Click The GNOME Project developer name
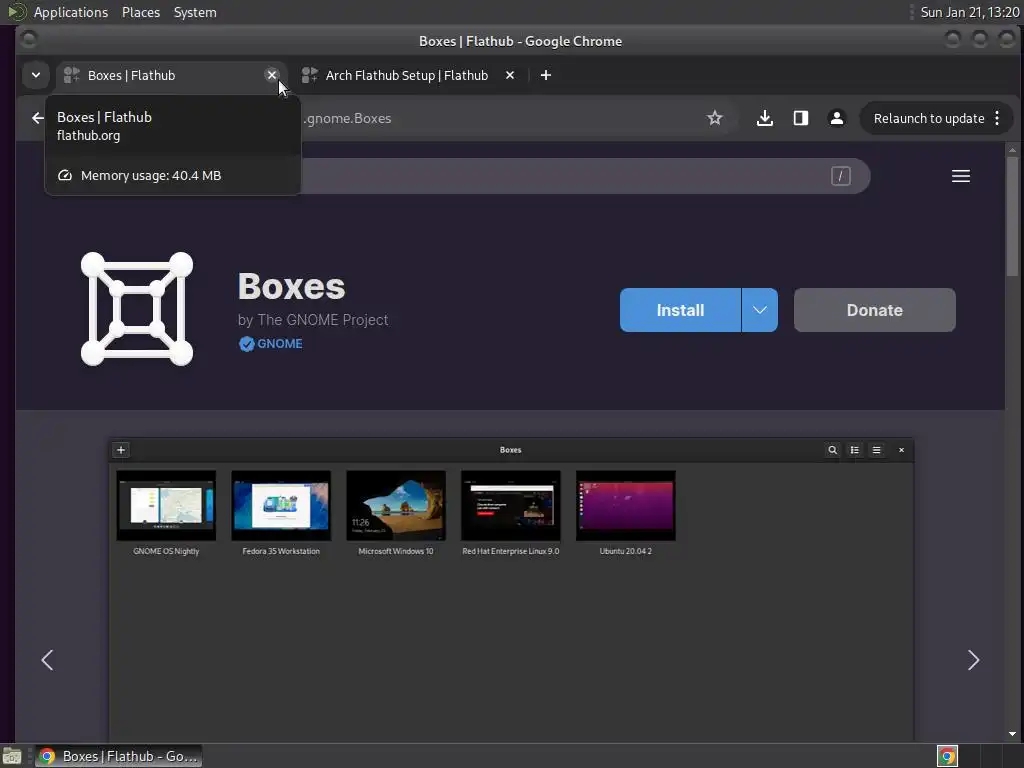This screenshot has width=1024, height=768. point(323,320)
